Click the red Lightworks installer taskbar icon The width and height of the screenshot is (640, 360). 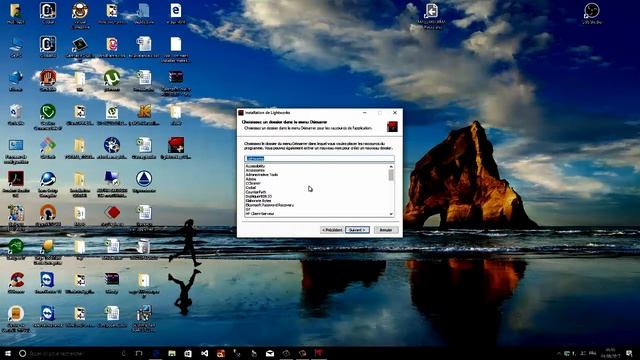[318, 353]
